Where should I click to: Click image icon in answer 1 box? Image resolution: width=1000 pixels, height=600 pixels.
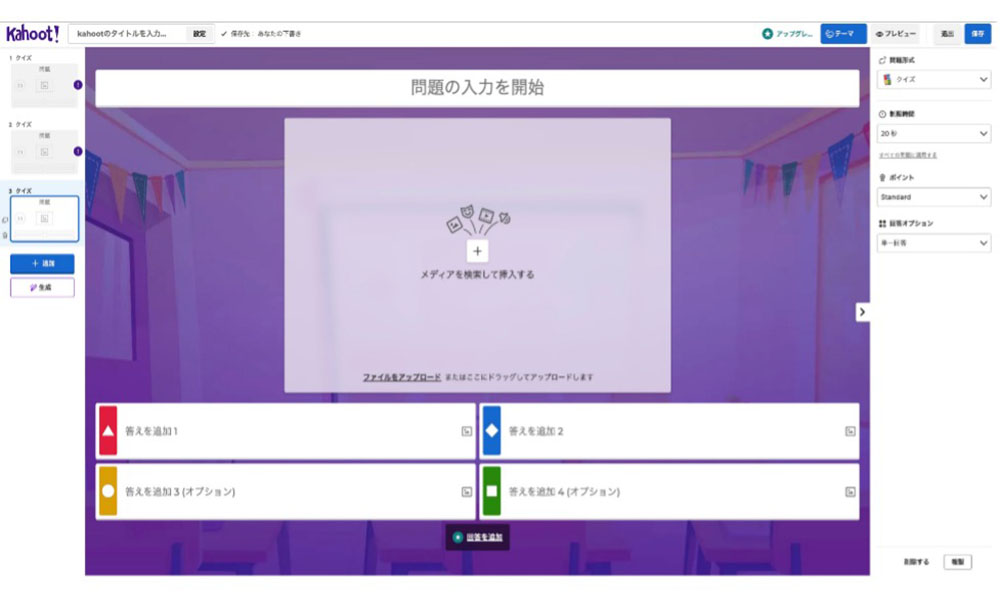pos(466,432)
